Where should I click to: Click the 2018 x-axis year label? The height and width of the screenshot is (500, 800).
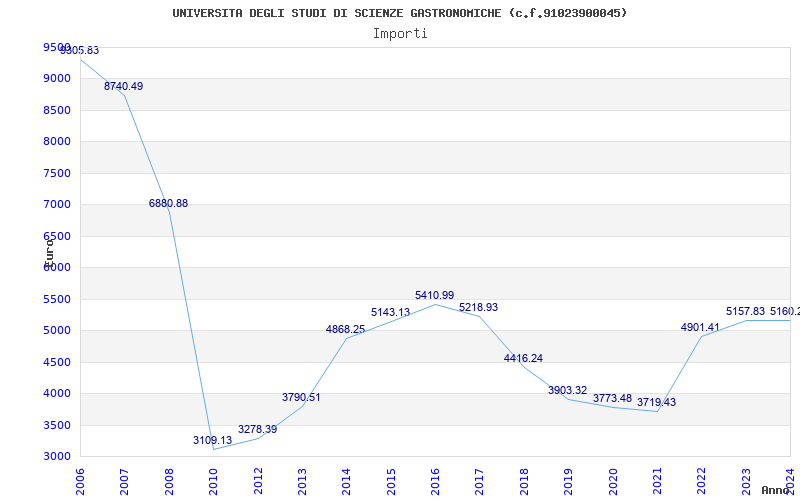pos(524,482)
